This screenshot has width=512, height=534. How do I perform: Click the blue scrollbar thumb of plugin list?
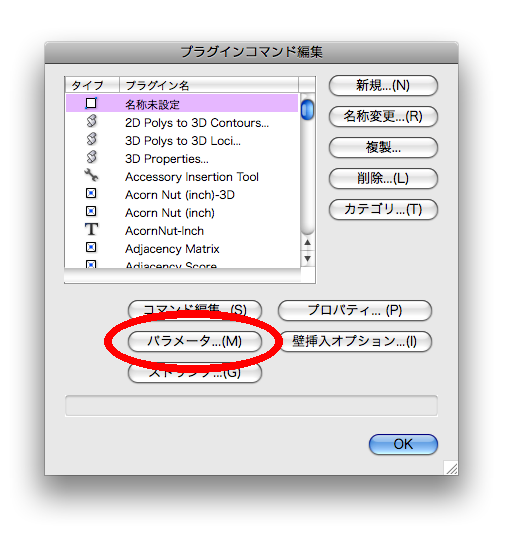[308, 109]
